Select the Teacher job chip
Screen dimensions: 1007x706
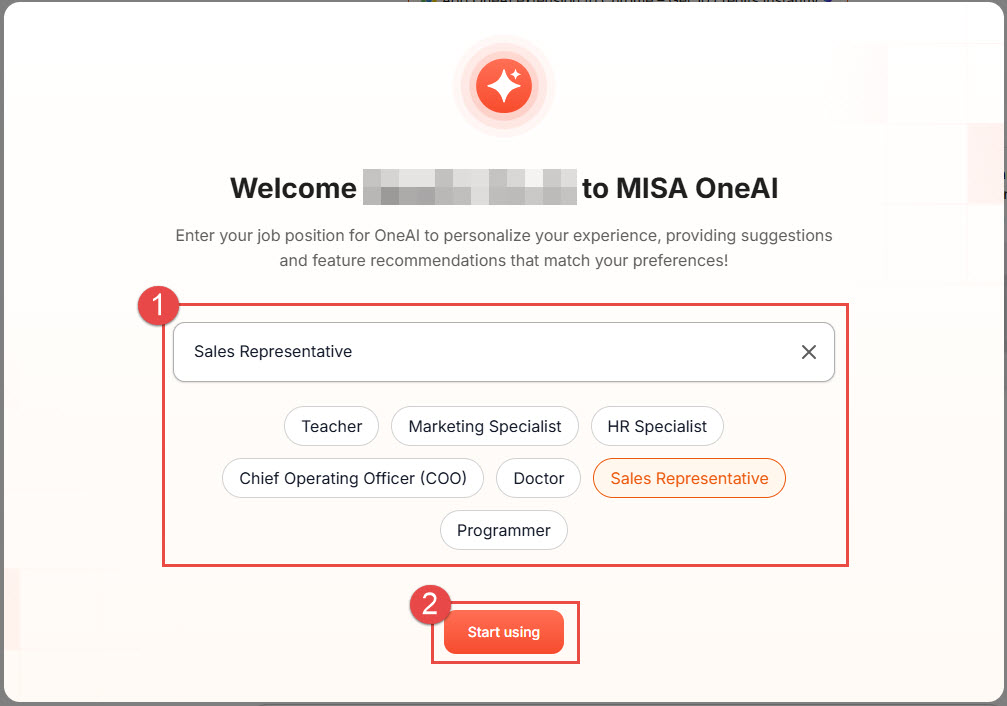coord(331,426)
